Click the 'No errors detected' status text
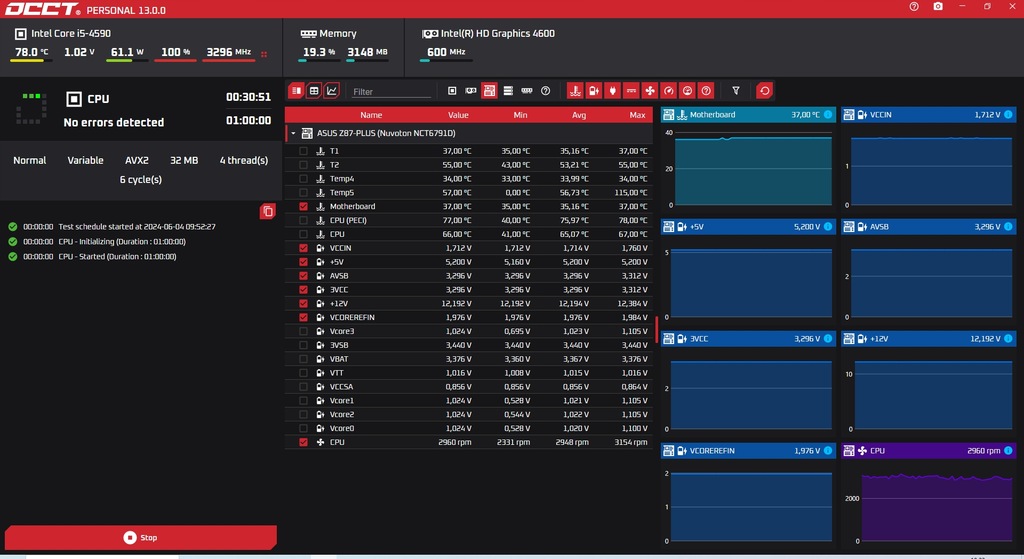1024x559 pixels. tap(114, 122)
